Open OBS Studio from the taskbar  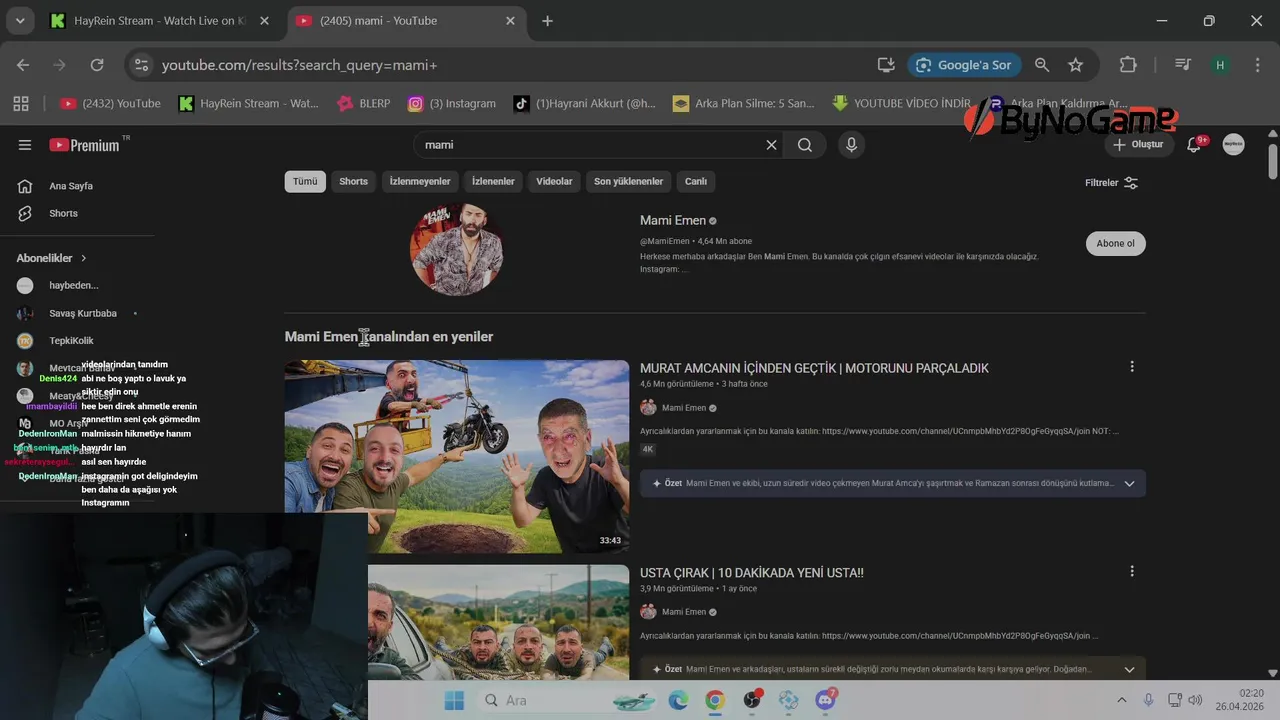752,700
